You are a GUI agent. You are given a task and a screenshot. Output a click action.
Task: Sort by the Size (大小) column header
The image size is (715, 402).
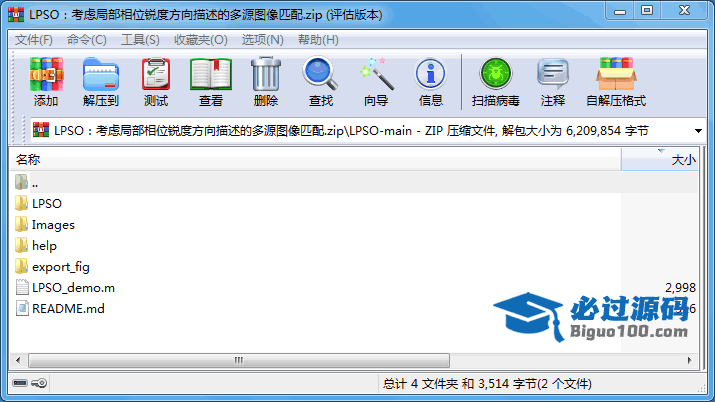(659, 160)
